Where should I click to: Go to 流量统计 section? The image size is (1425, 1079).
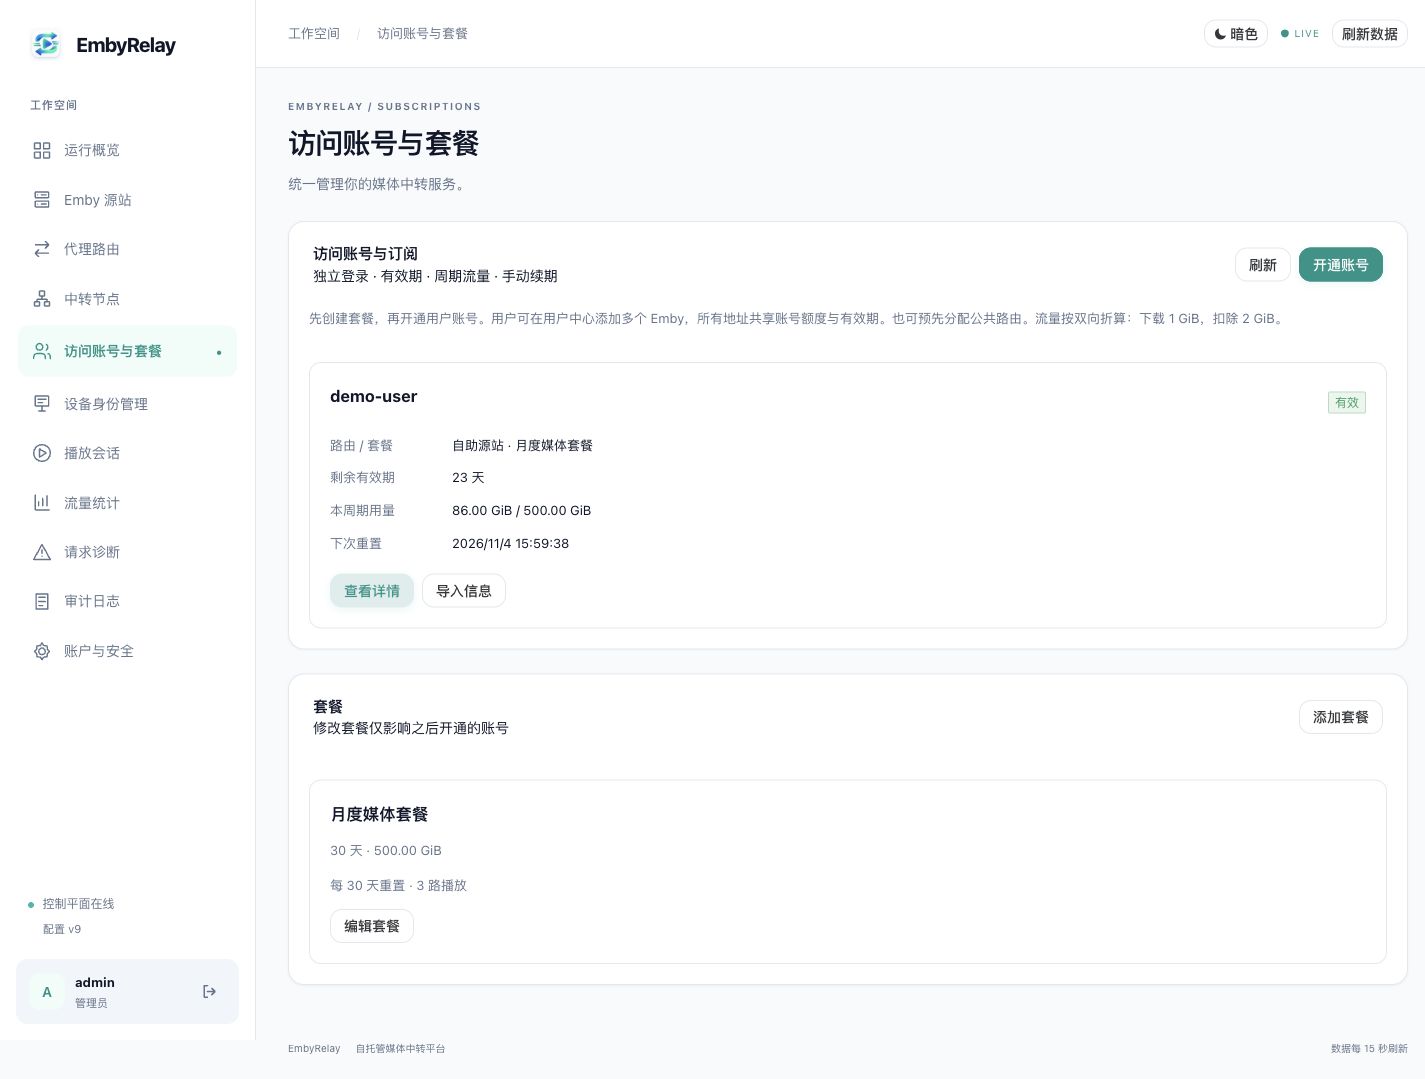pyautogui.click(x=127, y=503)
